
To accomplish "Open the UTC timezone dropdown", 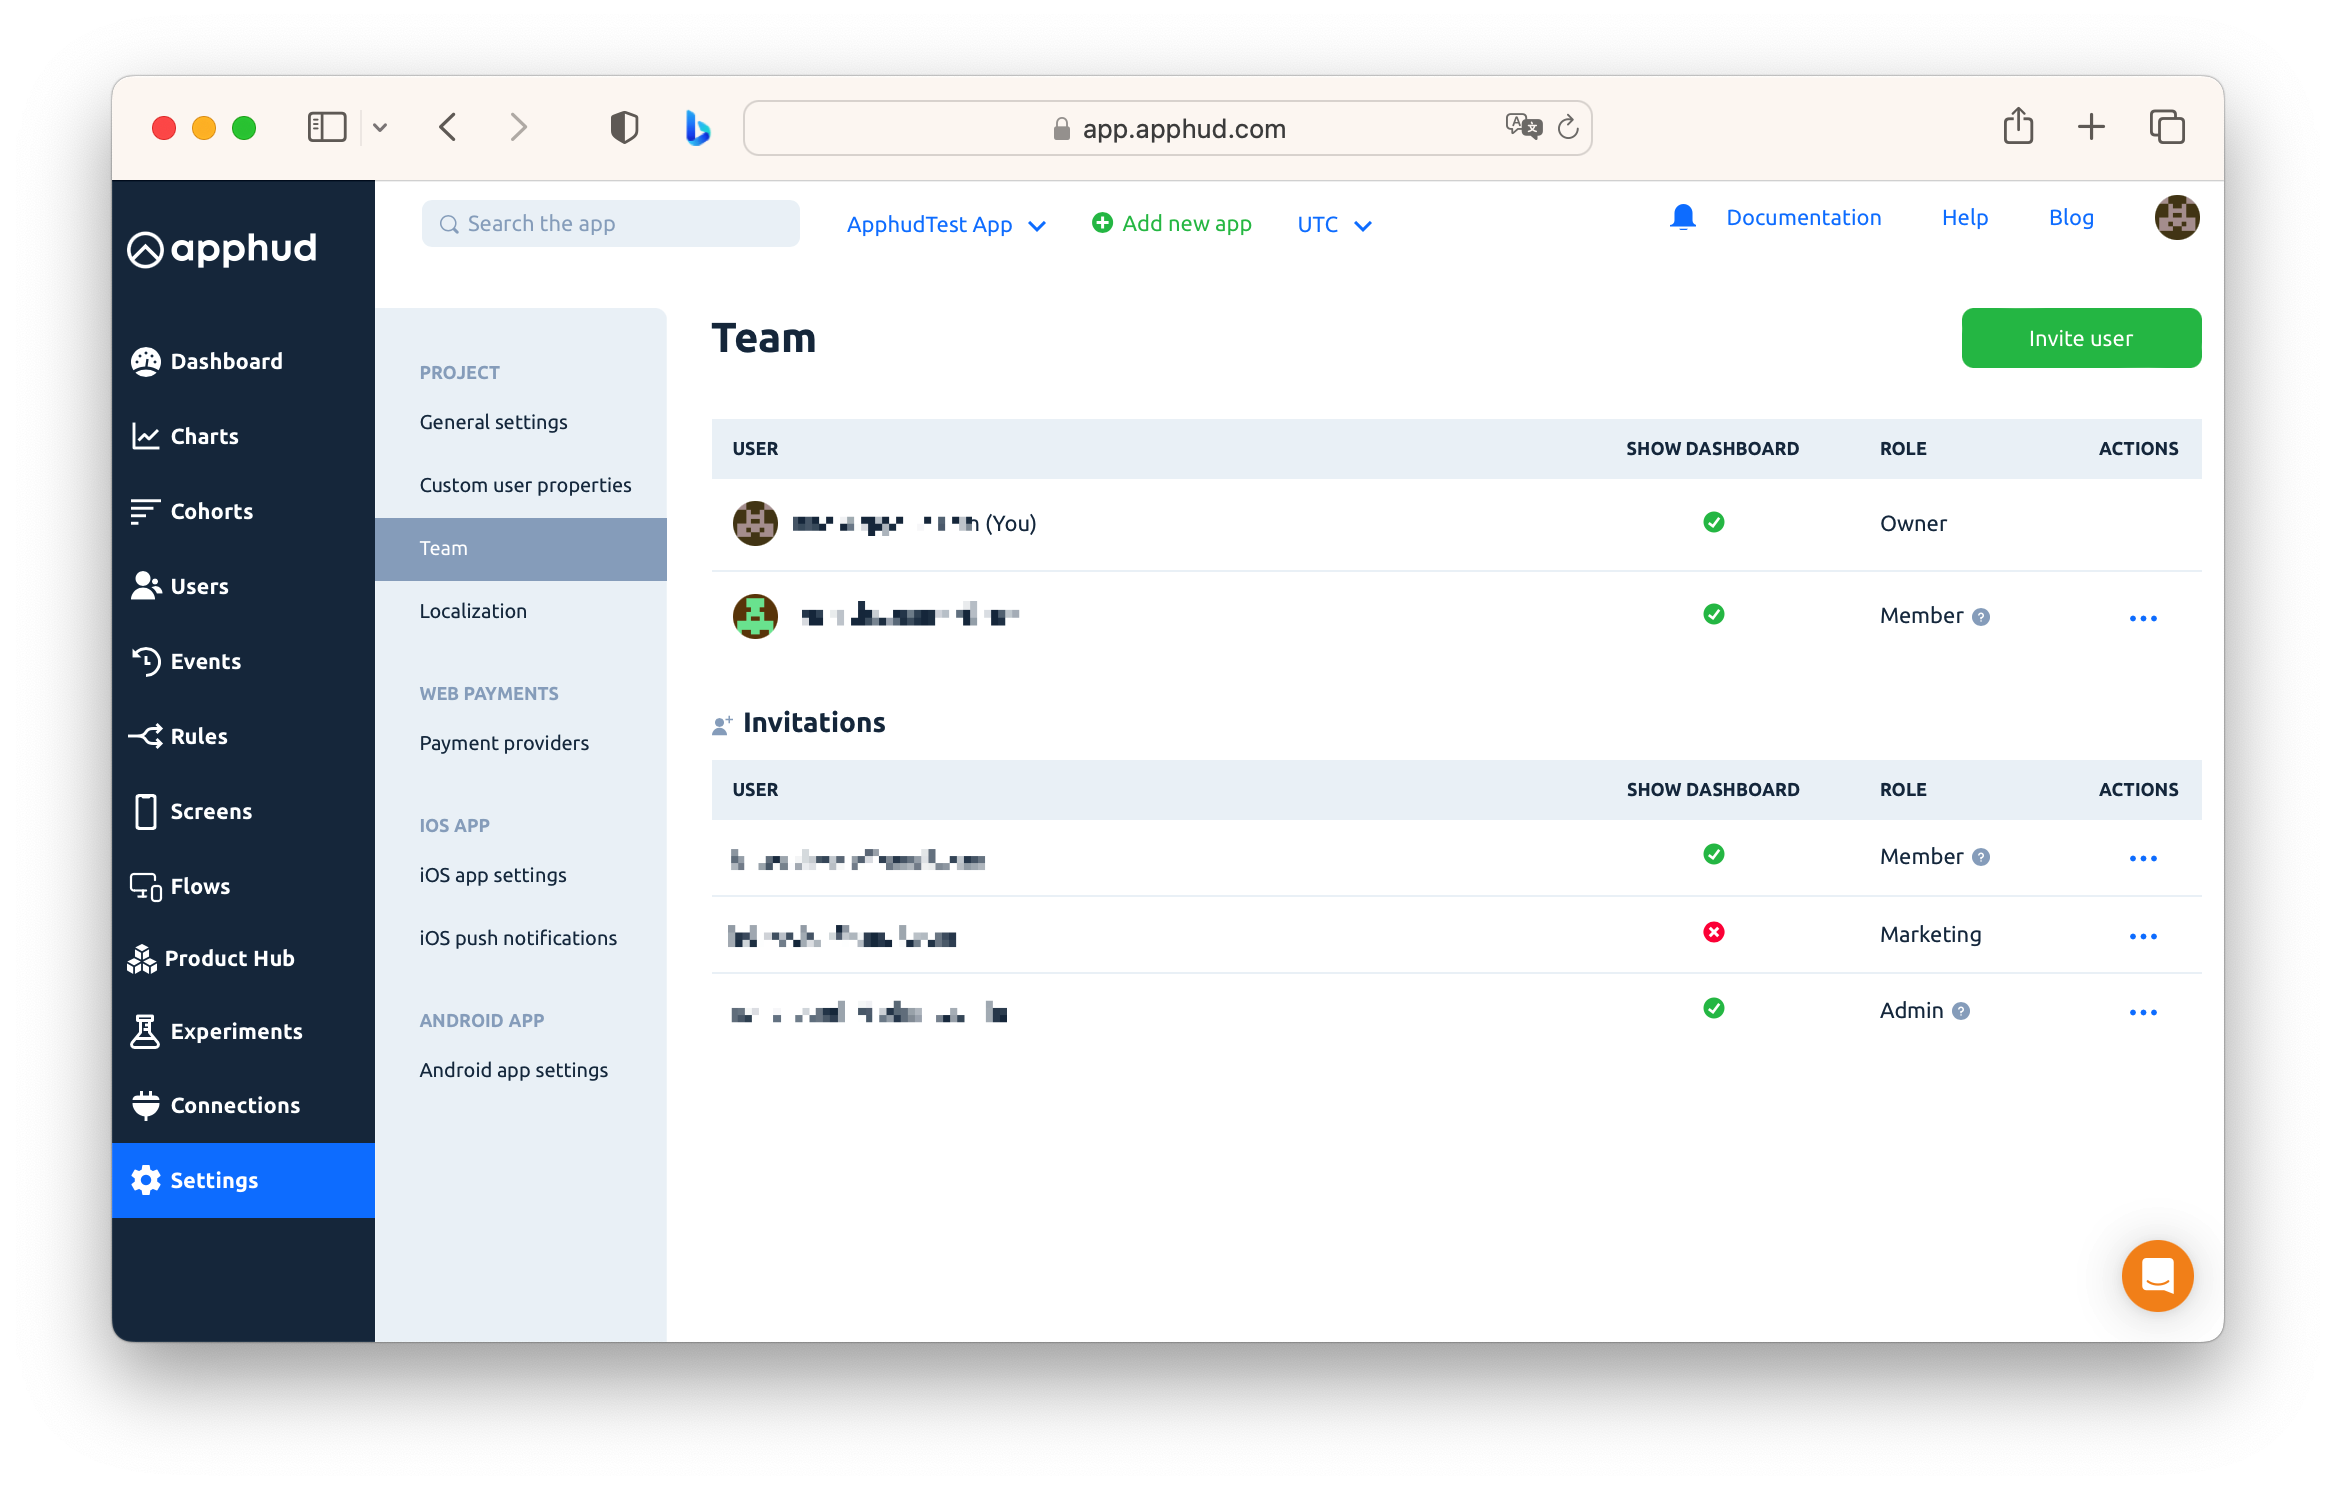I will click(x=1333, y=225).
